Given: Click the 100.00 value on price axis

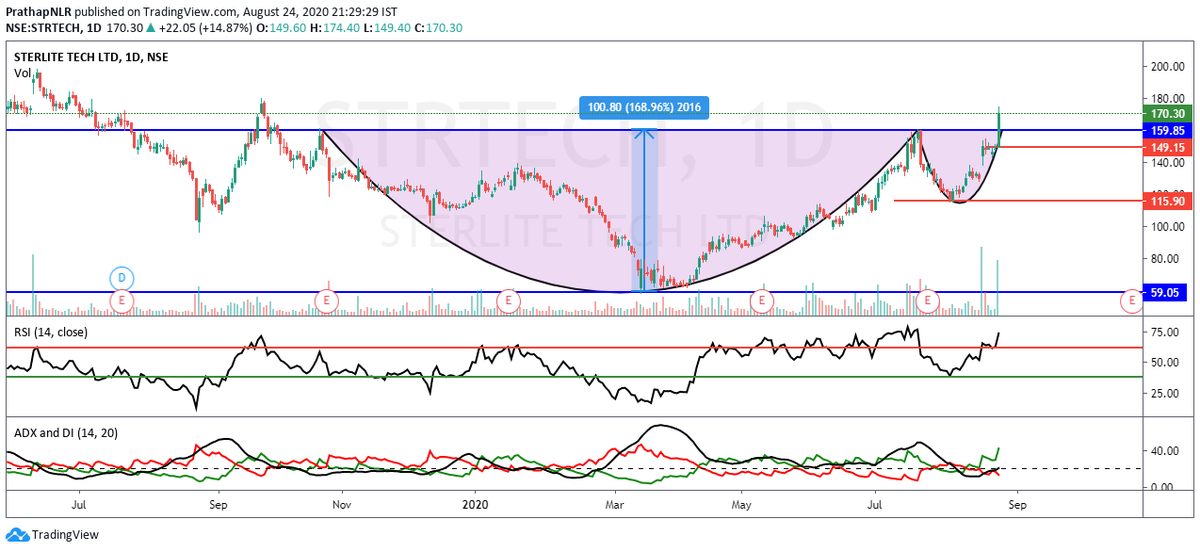Looking at the screenshot, I should (x=1166, y=226).
